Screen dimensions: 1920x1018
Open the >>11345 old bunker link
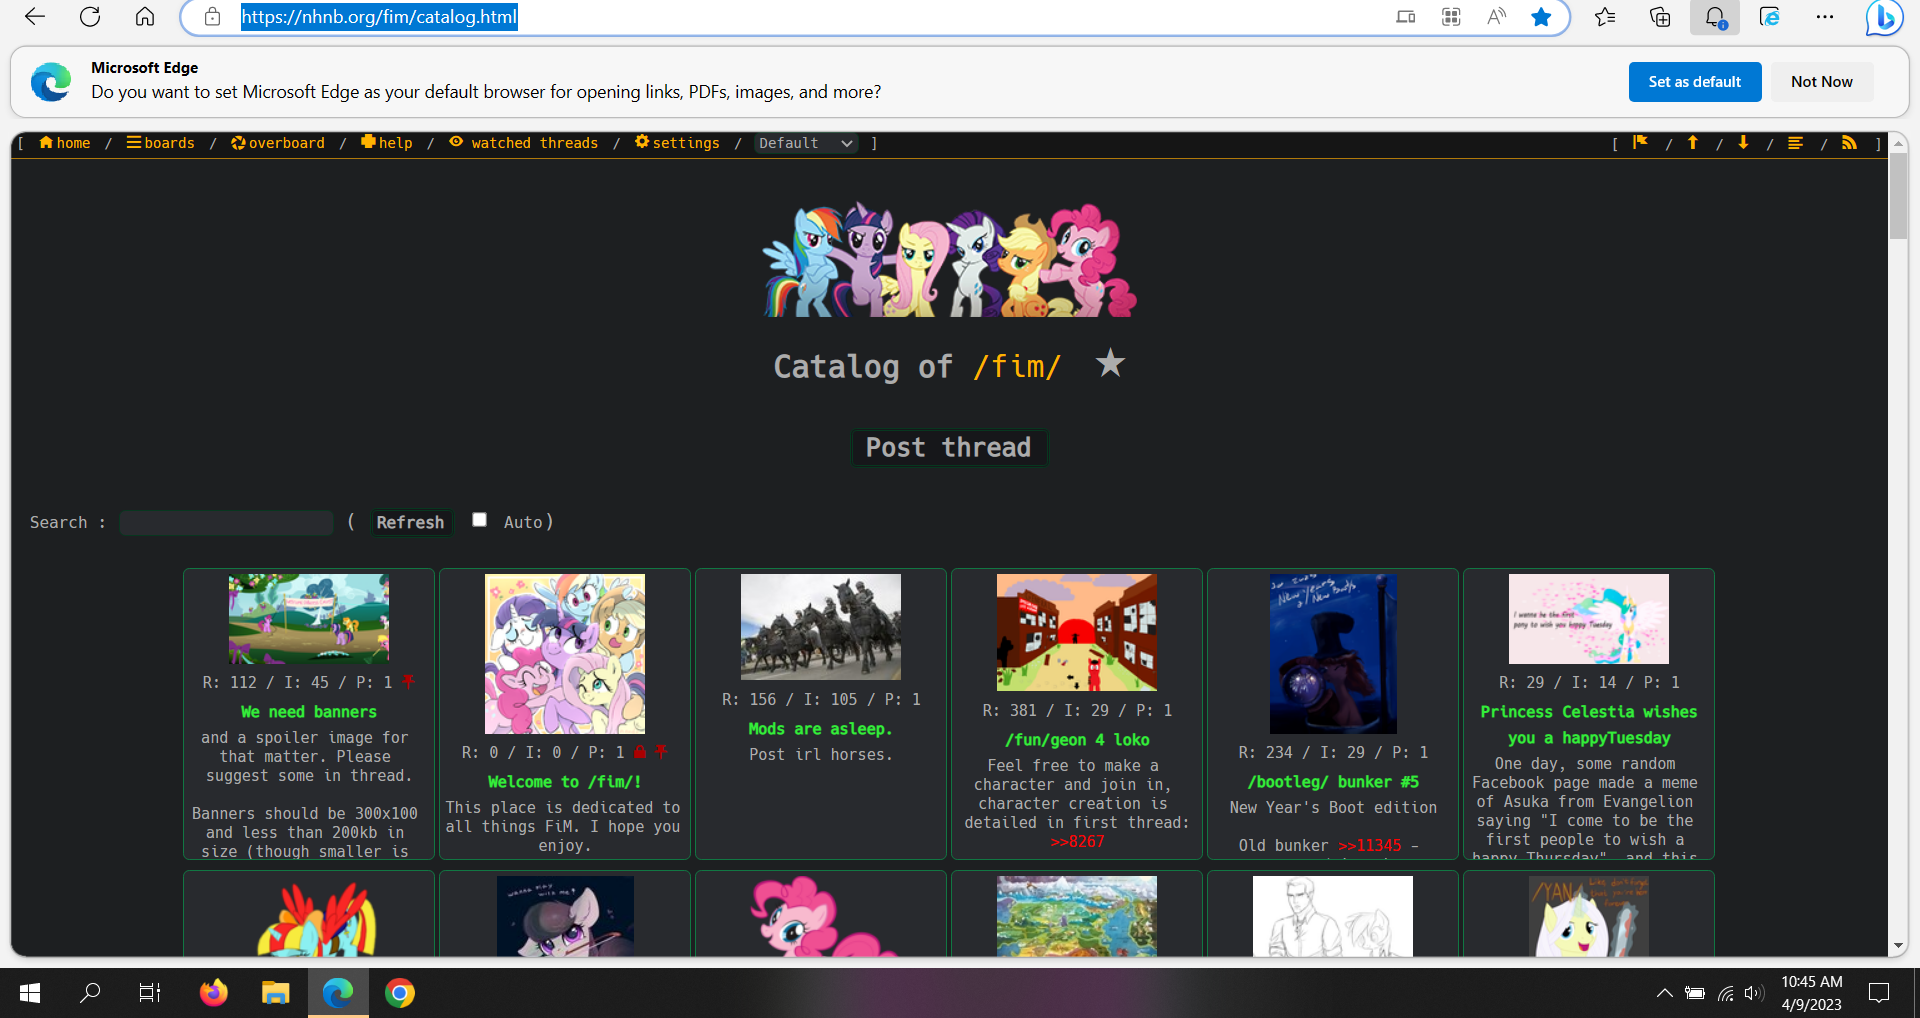pyautogui.click(x=1369, y=846)
